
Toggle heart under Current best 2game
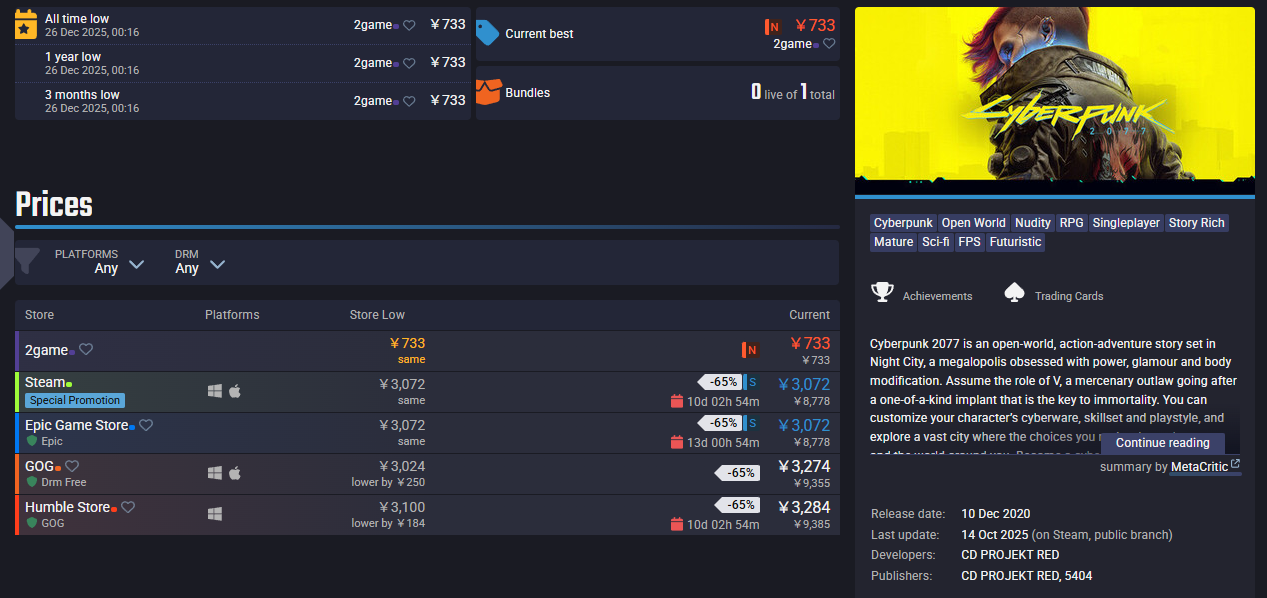[x=829, y=44]
